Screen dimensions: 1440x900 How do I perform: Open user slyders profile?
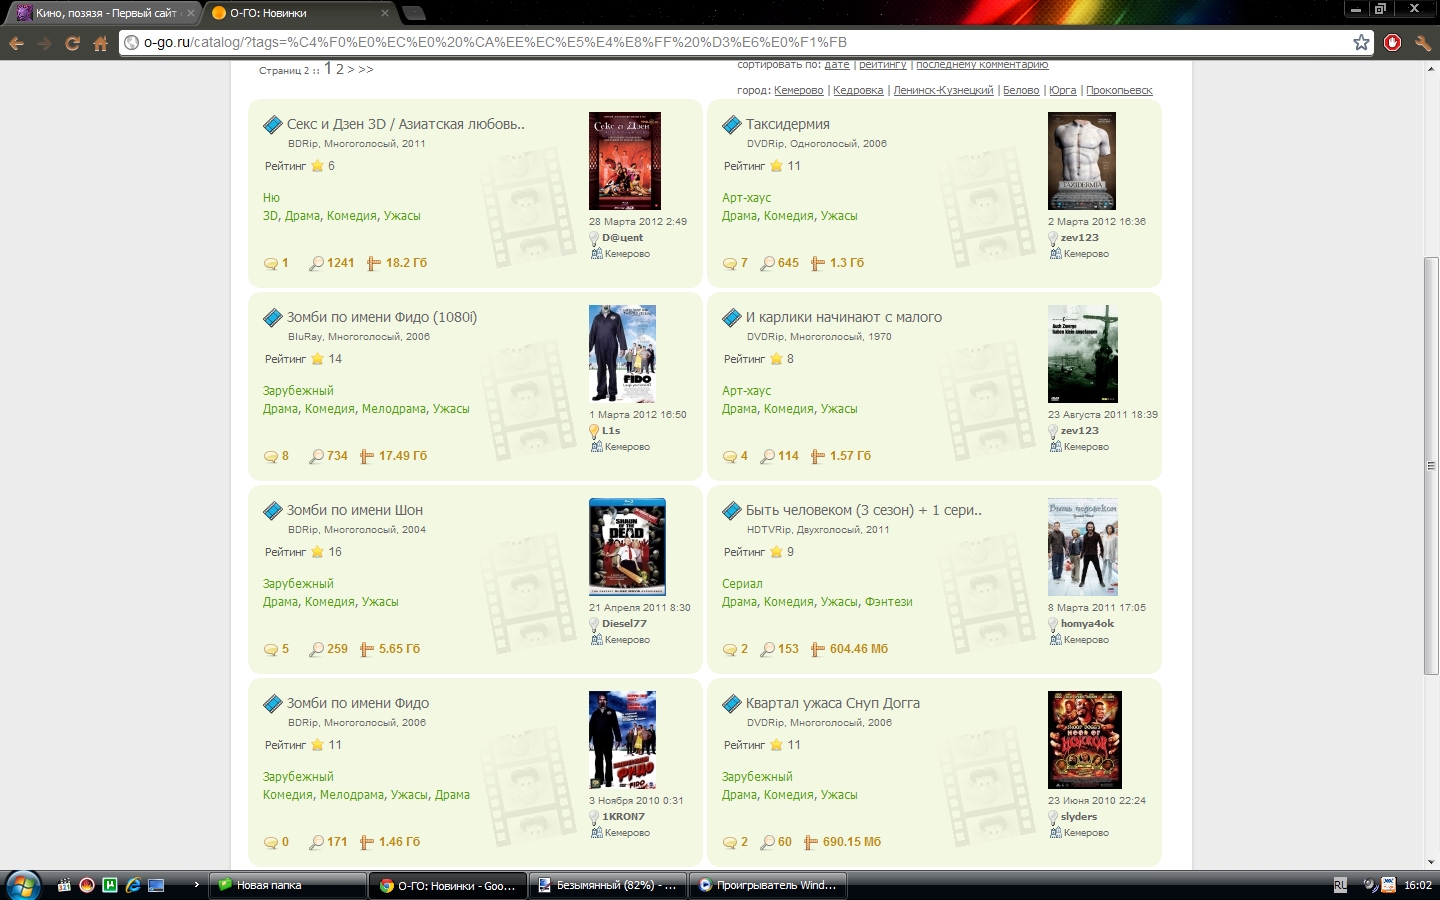point(1079,817)
